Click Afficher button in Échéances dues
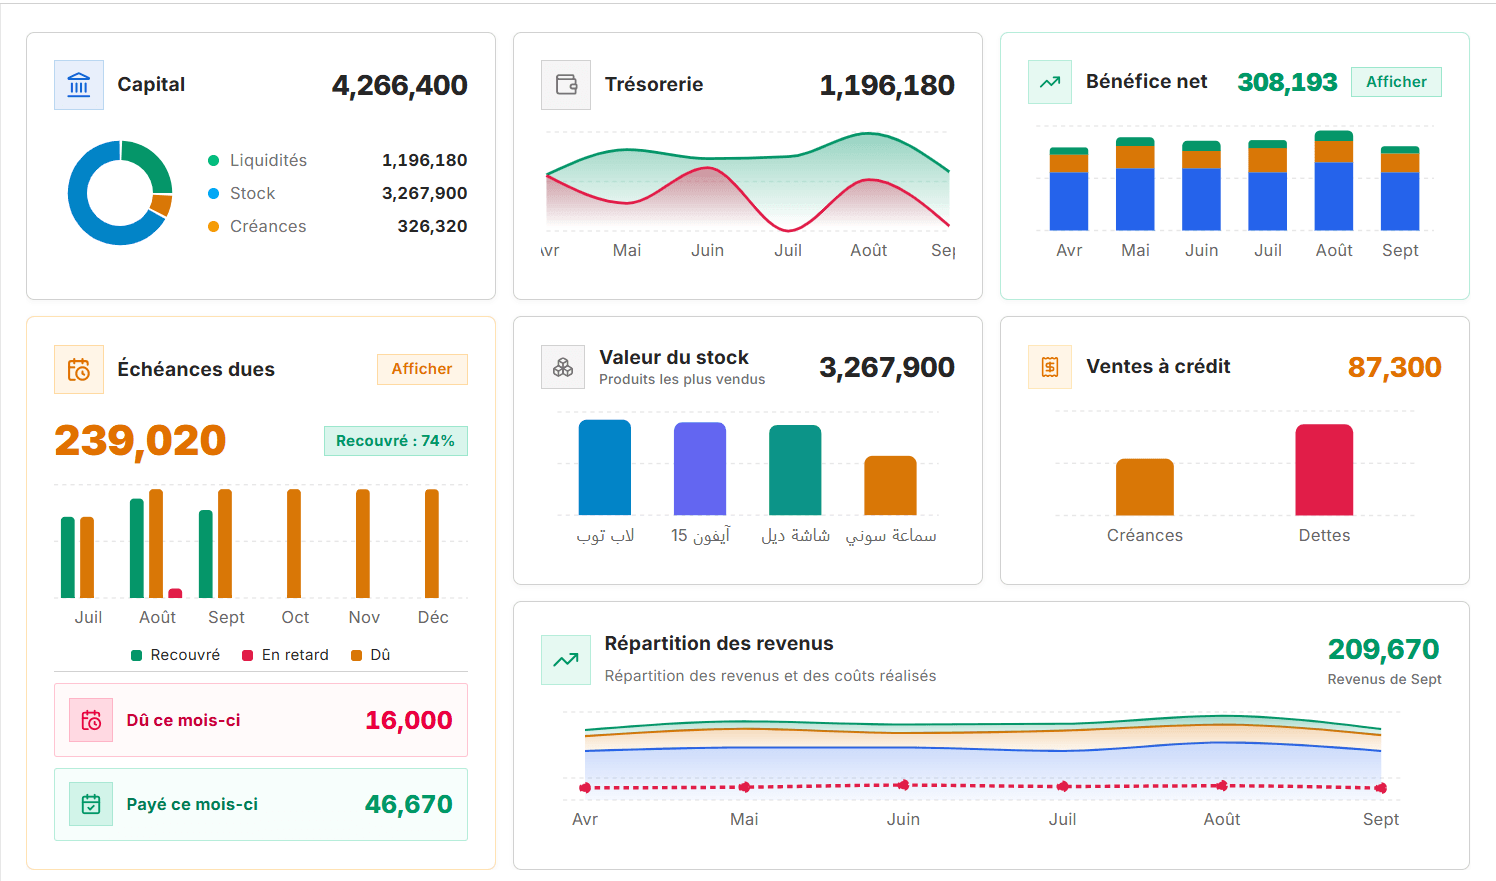This screenshot has height=881, width=1496. click(422, 369)
